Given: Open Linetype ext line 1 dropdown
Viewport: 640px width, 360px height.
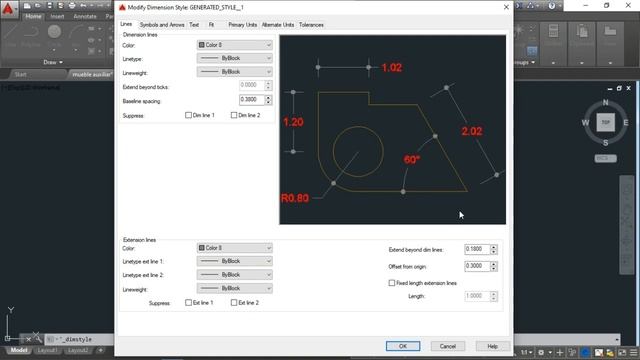Looking at the screenshot, I should 235,261.
